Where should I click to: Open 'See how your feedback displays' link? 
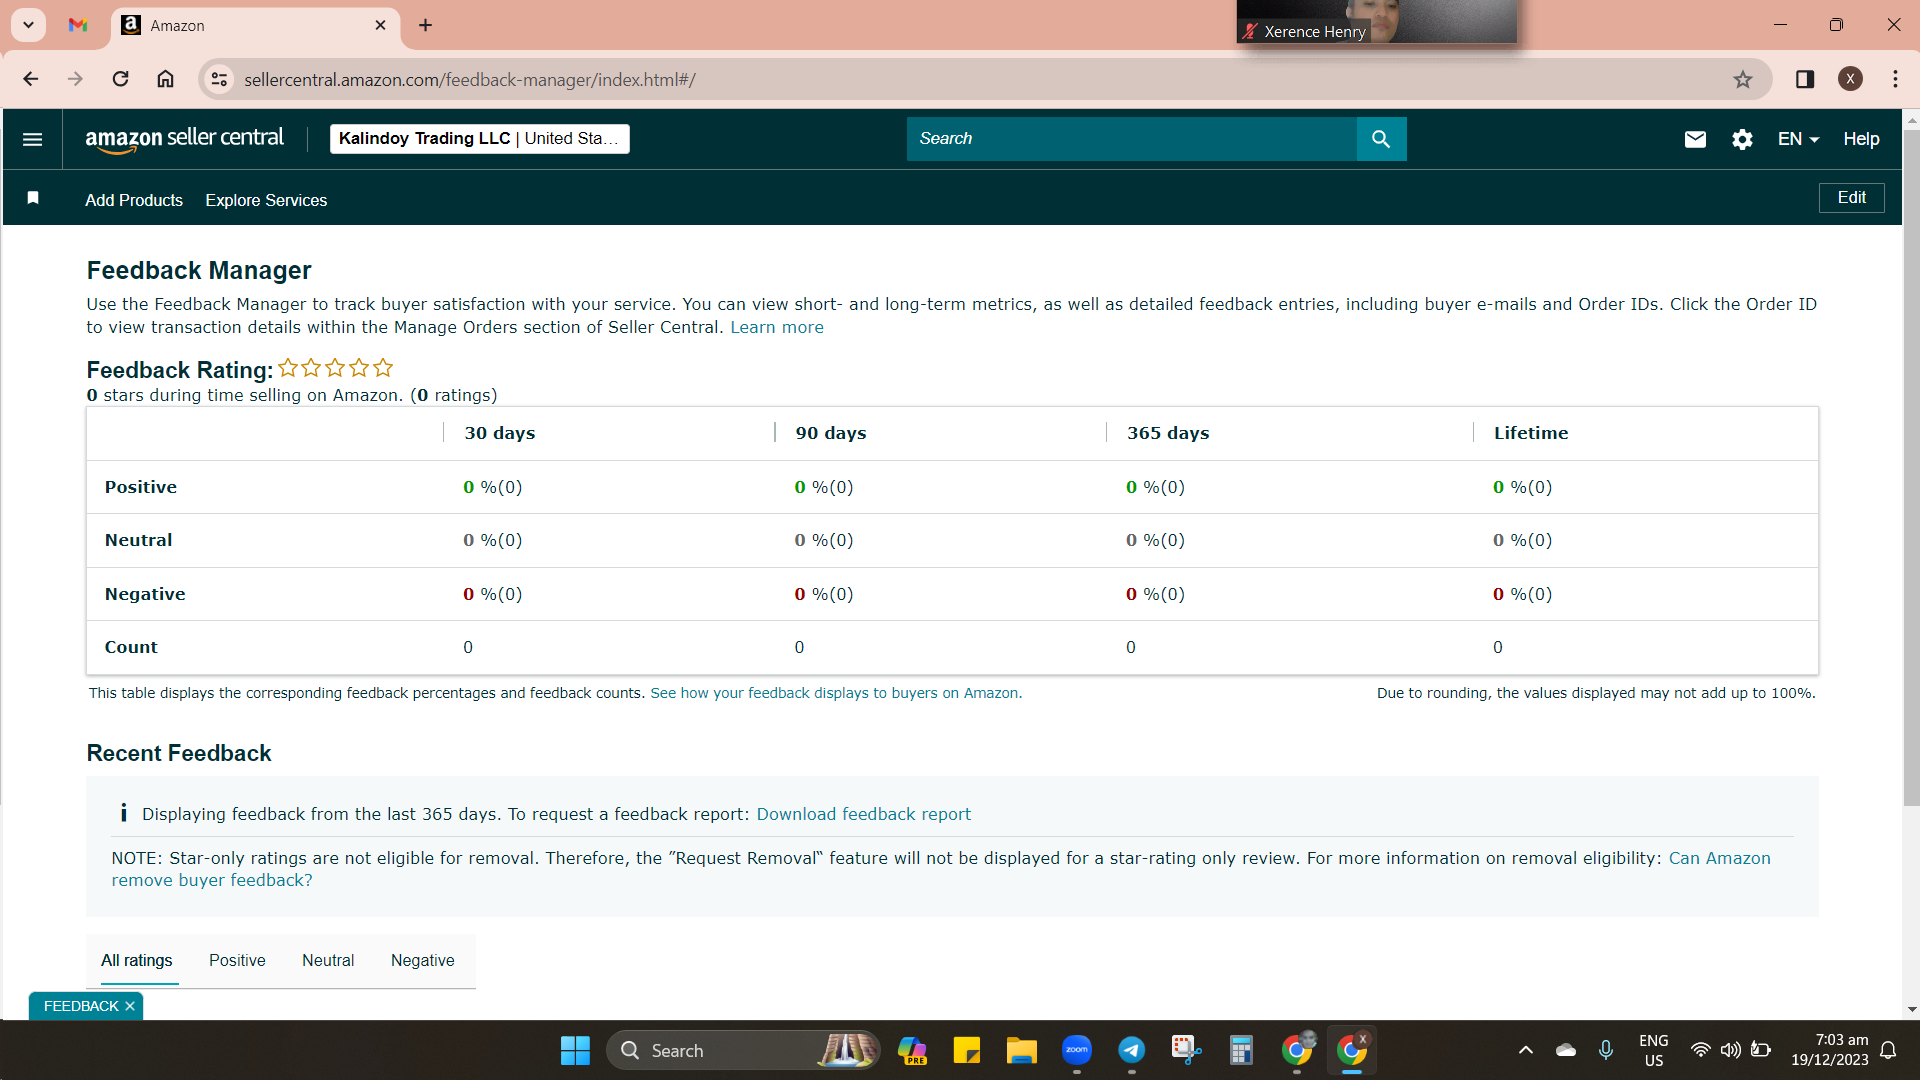[836, 693]
